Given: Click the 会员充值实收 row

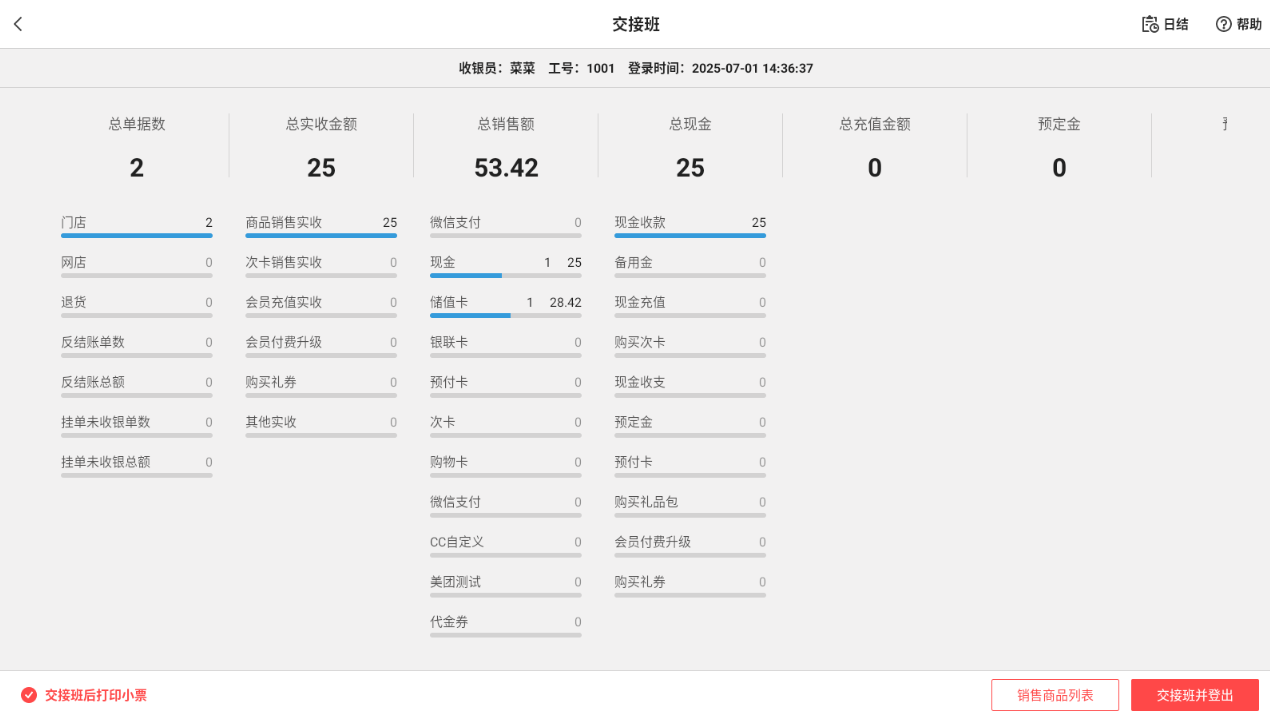Looking at the screenshot, I should (x=321, y=305).
